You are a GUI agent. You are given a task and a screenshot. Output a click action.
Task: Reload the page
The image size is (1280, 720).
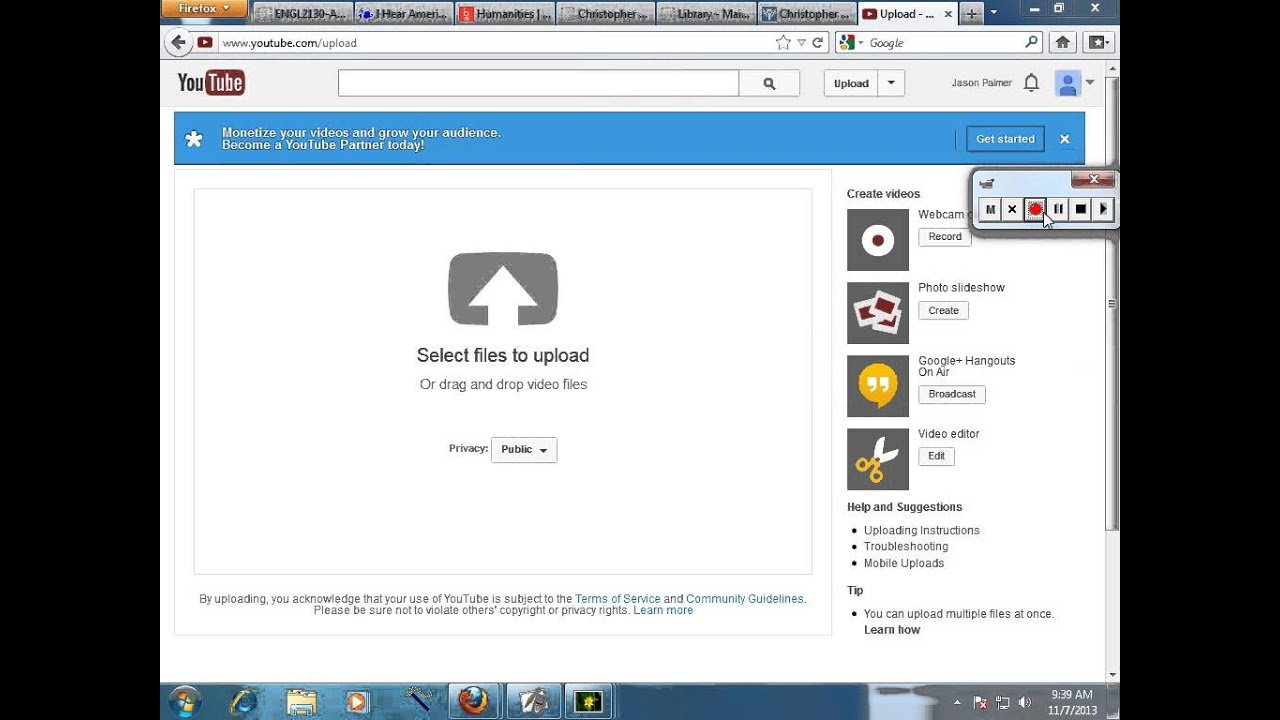tap(817, 43)
